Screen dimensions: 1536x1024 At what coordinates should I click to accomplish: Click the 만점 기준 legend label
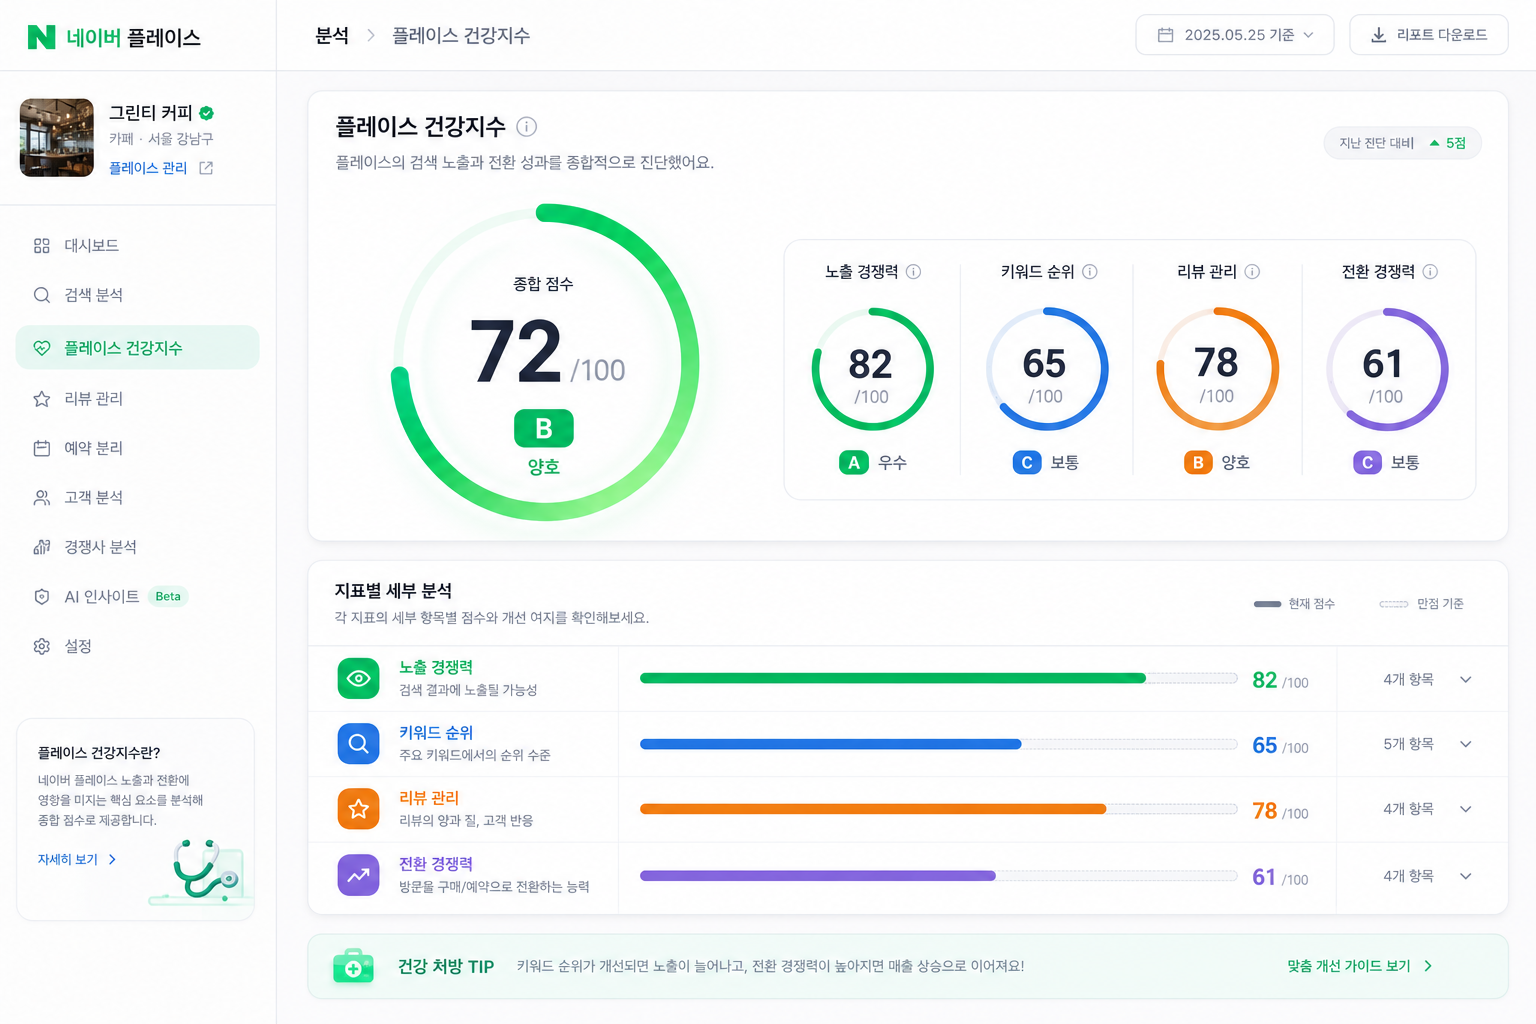point(1440,604)
